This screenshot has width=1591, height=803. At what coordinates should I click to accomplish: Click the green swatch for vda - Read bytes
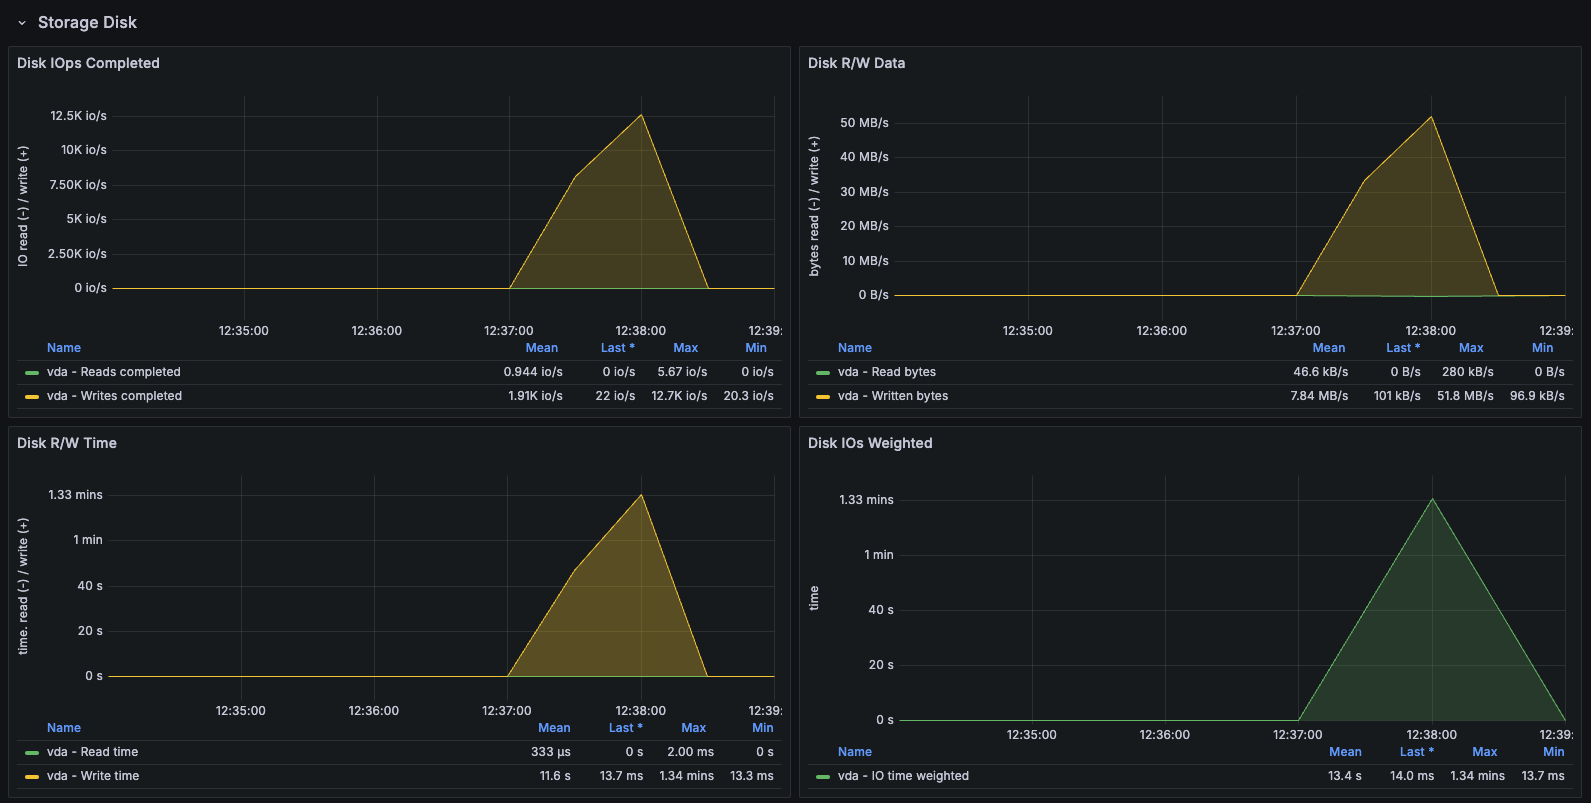(x=823, y=373)
